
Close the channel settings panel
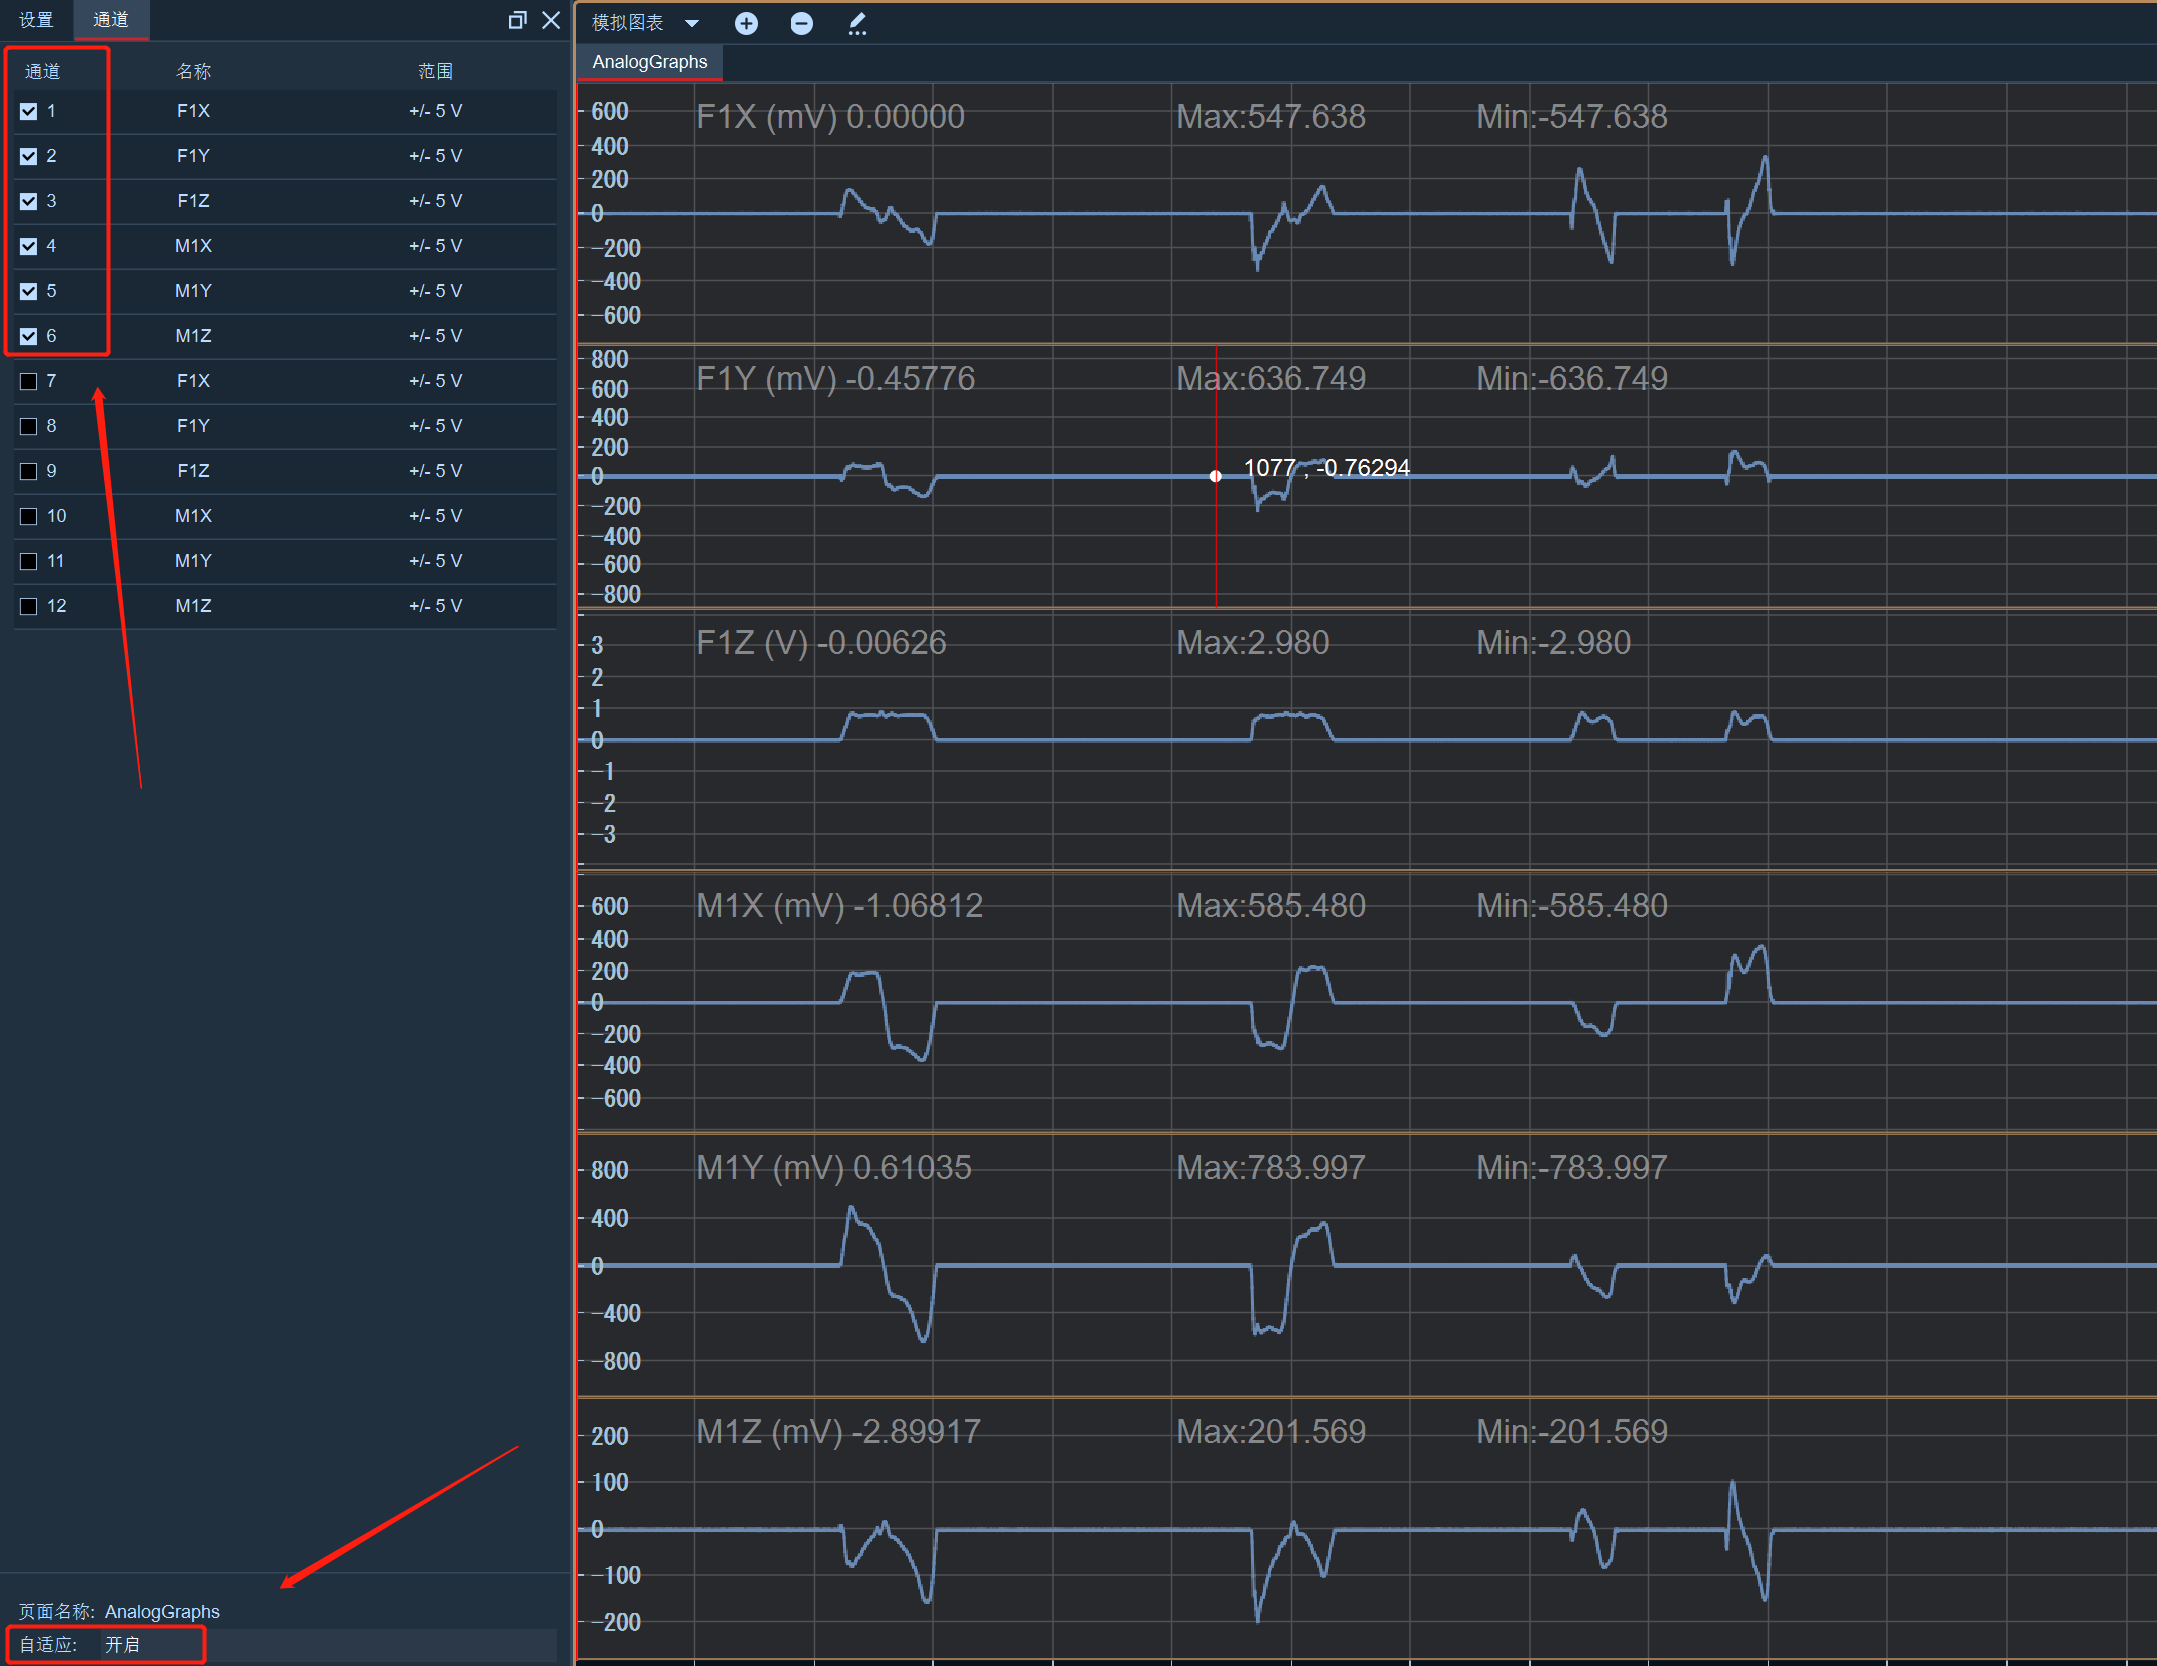(551, 20)
